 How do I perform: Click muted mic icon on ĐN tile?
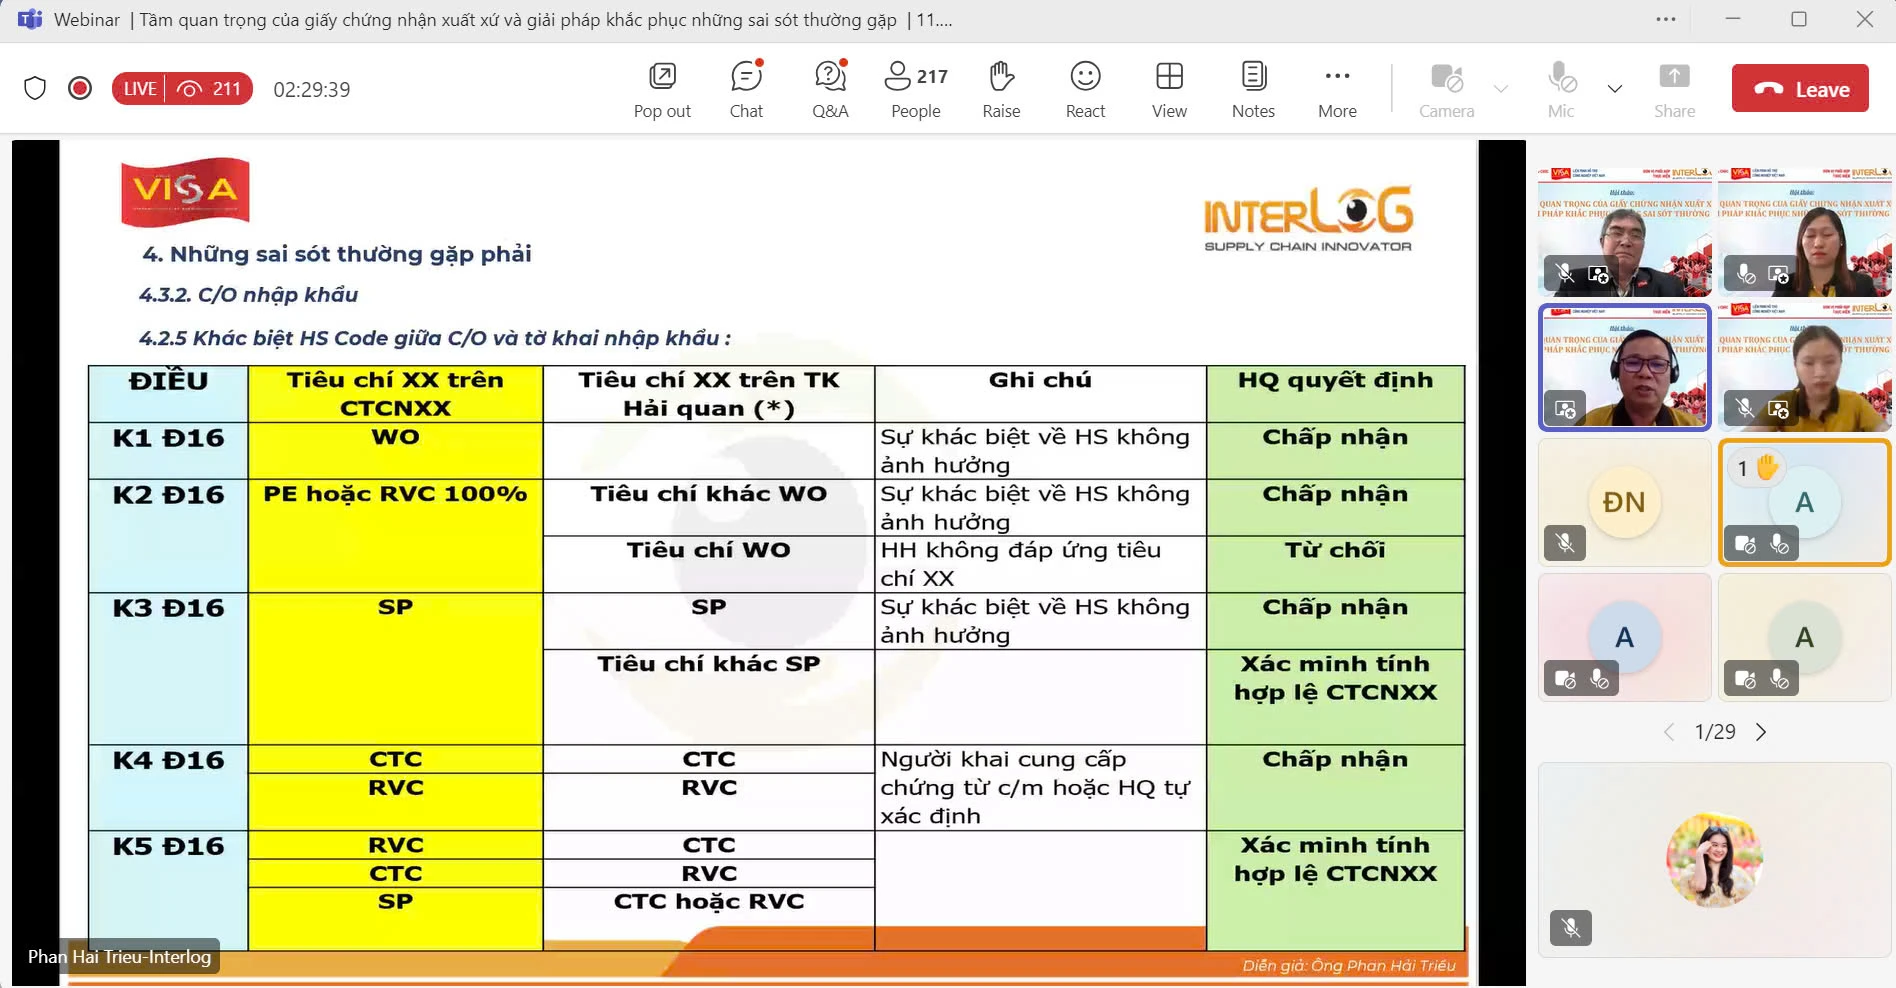click(x=1565, y=543)
